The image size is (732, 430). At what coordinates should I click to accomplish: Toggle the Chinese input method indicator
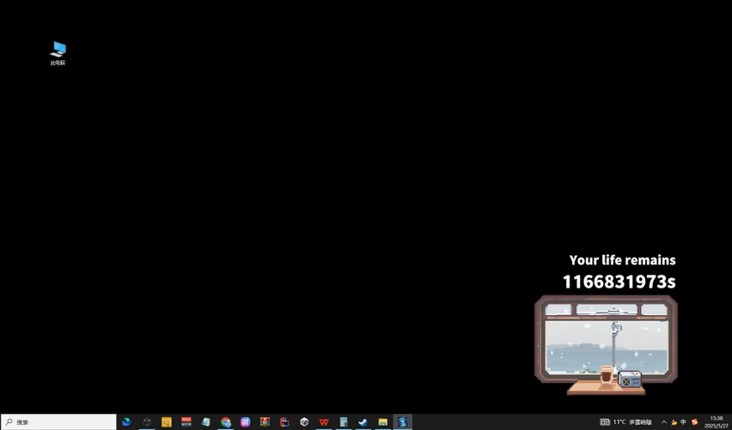click(x=684, y=422)
